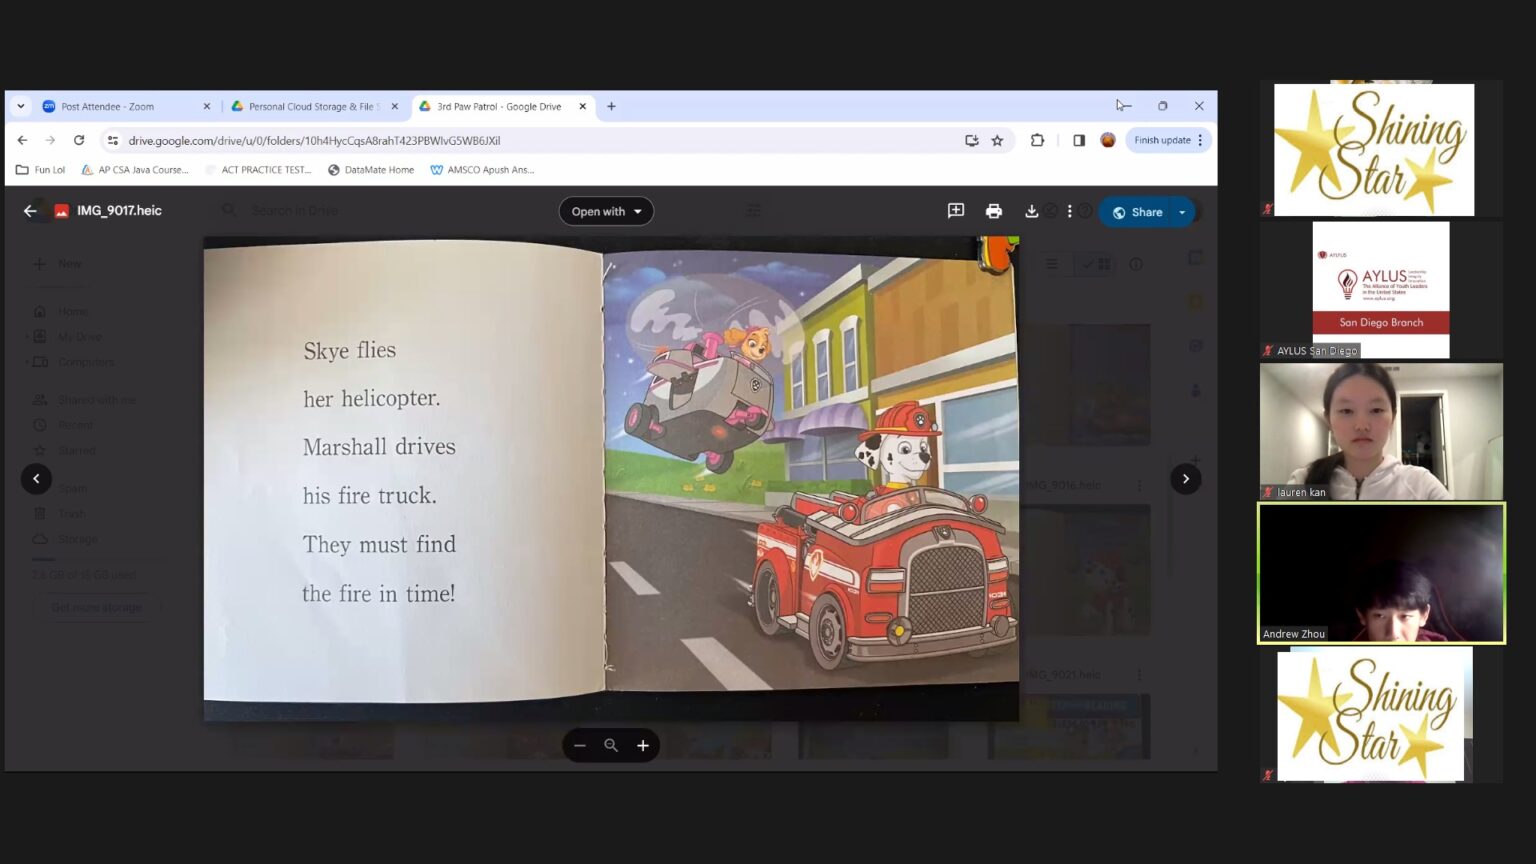The height and width of the screenshot is (864, 1536).
Task: Open dimmed My Drive in sidebar
Action: tap(79, 337)
